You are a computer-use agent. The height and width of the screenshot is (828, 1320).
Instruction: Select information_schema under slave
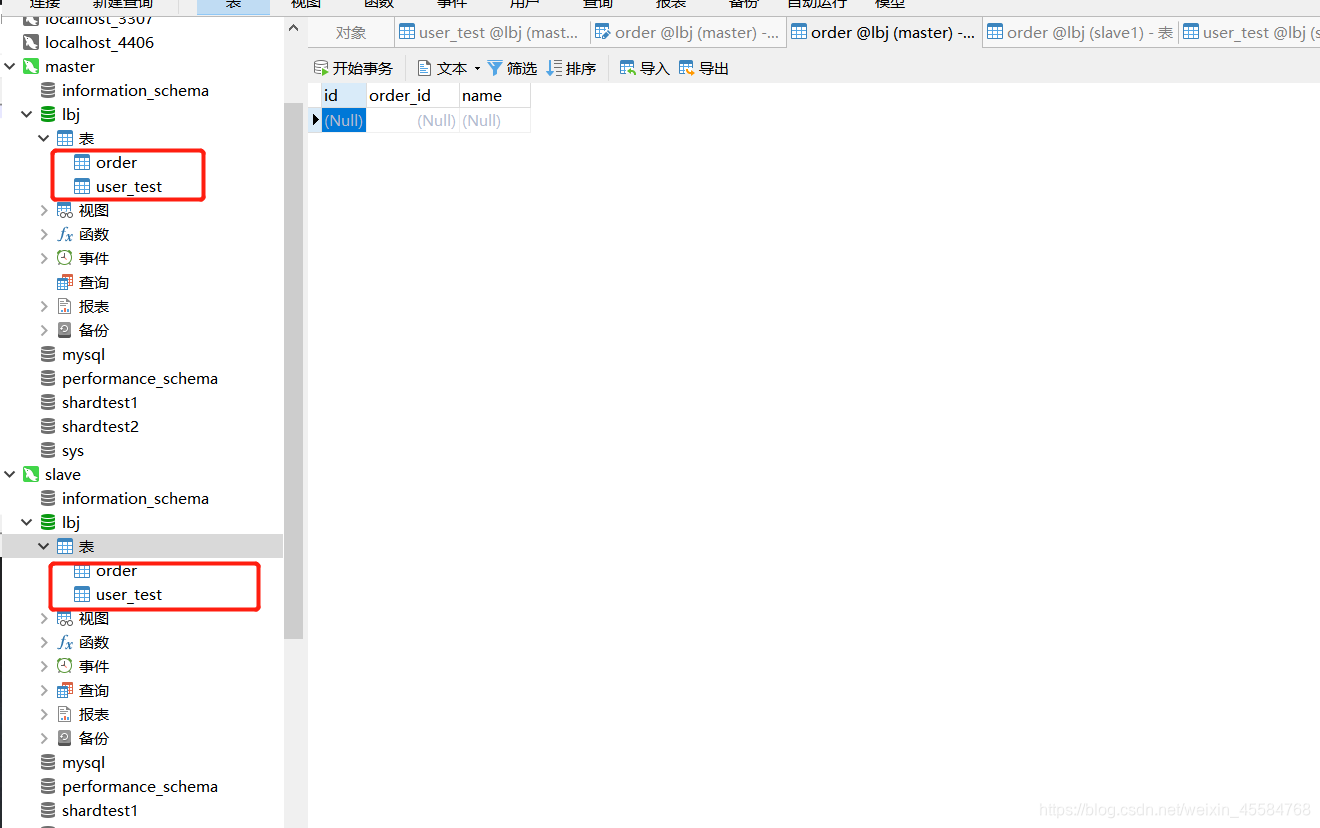(x=135, y=498)
